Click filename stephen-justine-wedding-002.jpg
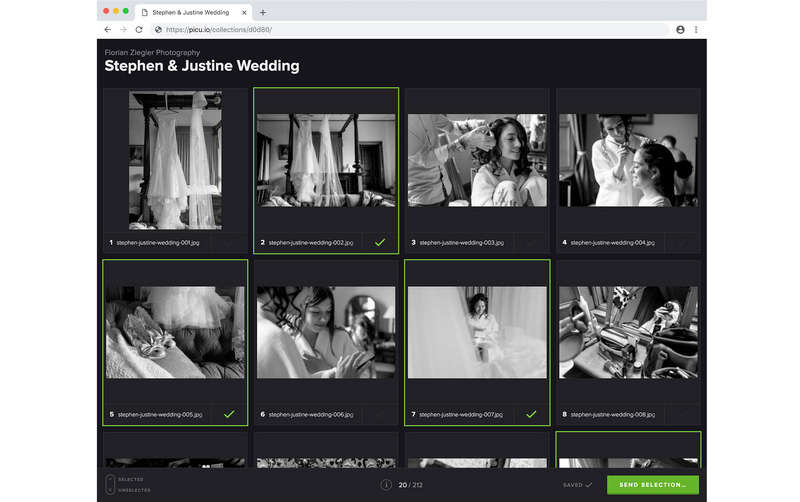The width and height of the screenshot is (800, 502). (x=311, y=243)
